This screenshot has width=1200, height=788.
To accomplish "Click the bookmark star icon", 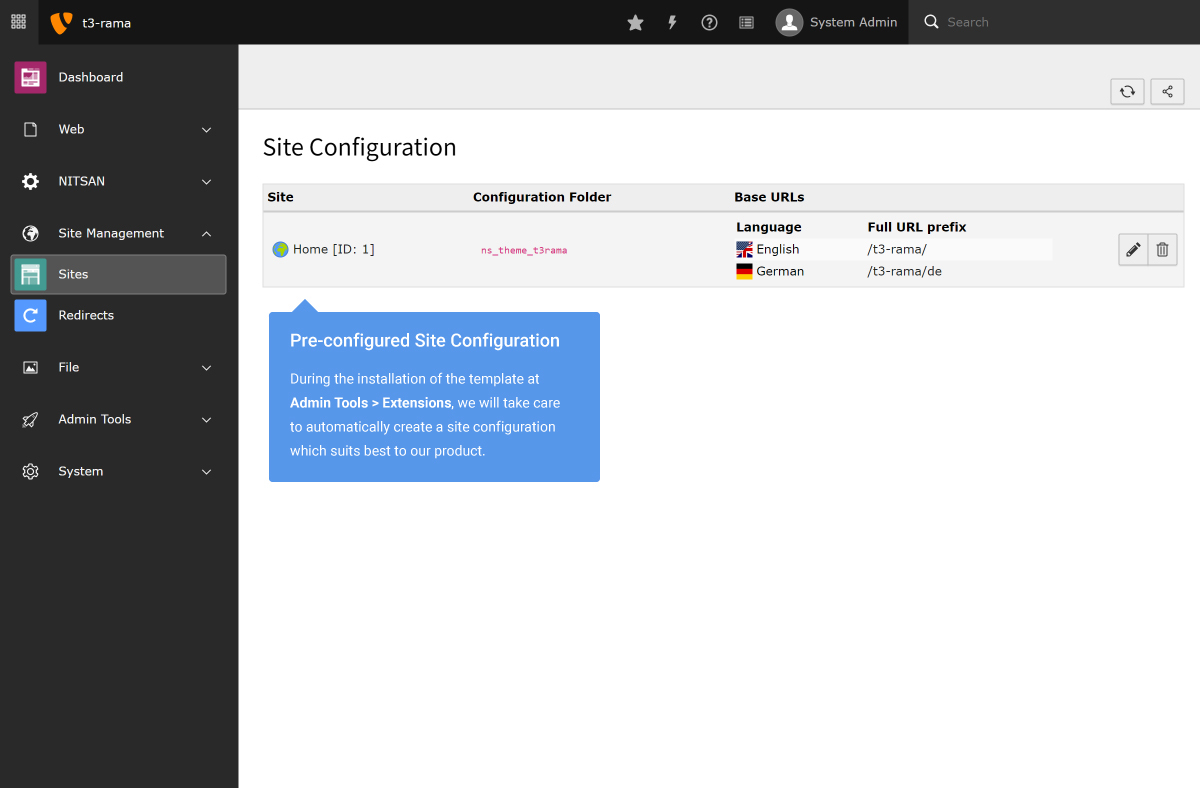I will (x=635, y=22).
